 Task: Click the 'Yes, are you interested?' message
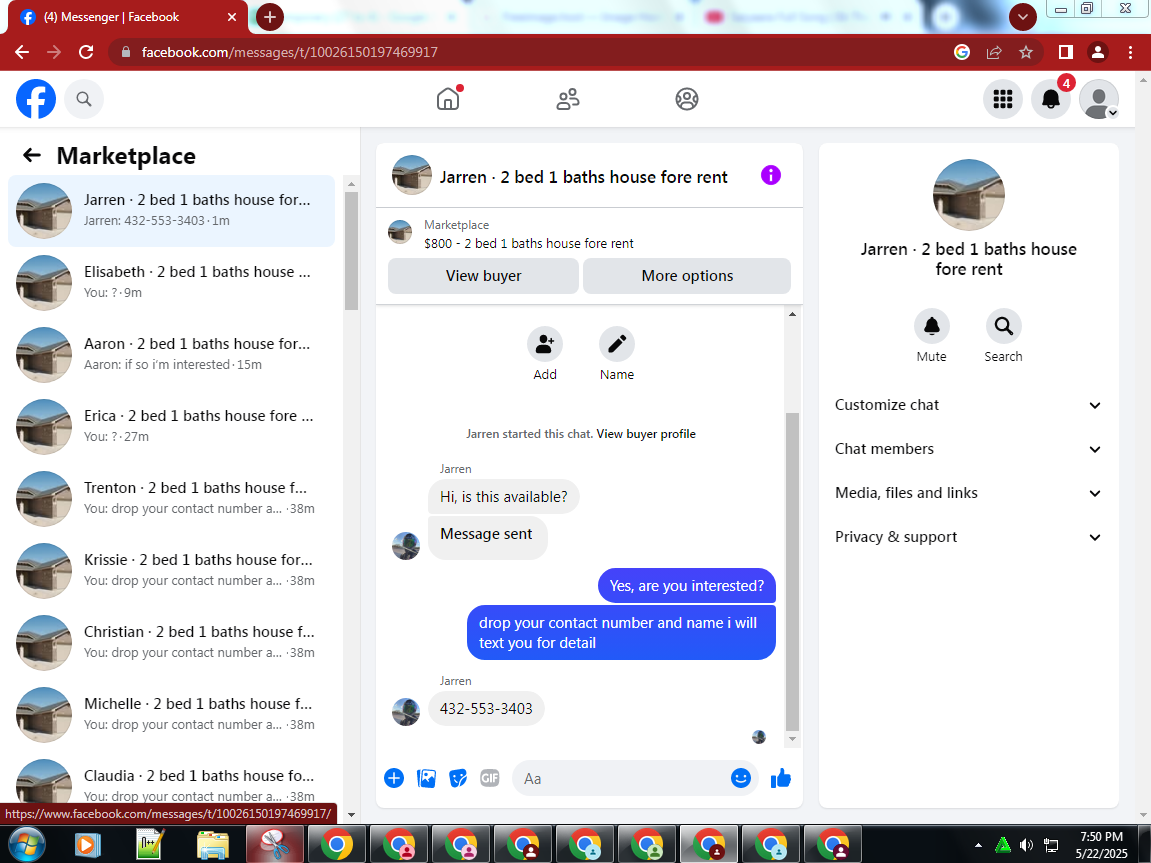coord(686,586)
